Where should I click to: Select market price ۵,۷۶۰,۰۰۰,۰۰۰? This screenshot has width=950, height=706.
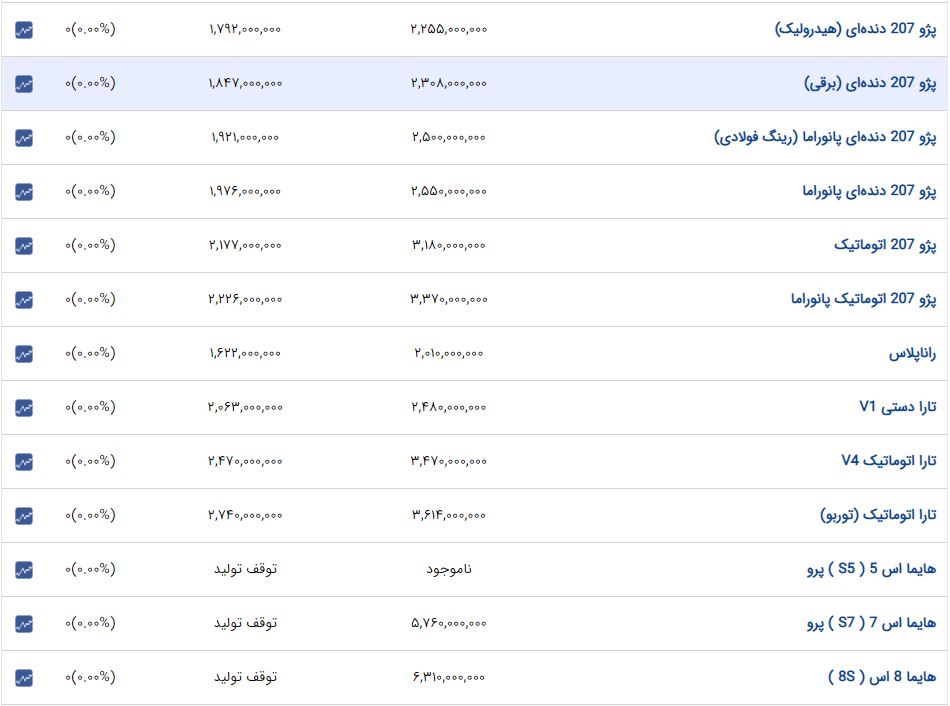click(448, 623)
